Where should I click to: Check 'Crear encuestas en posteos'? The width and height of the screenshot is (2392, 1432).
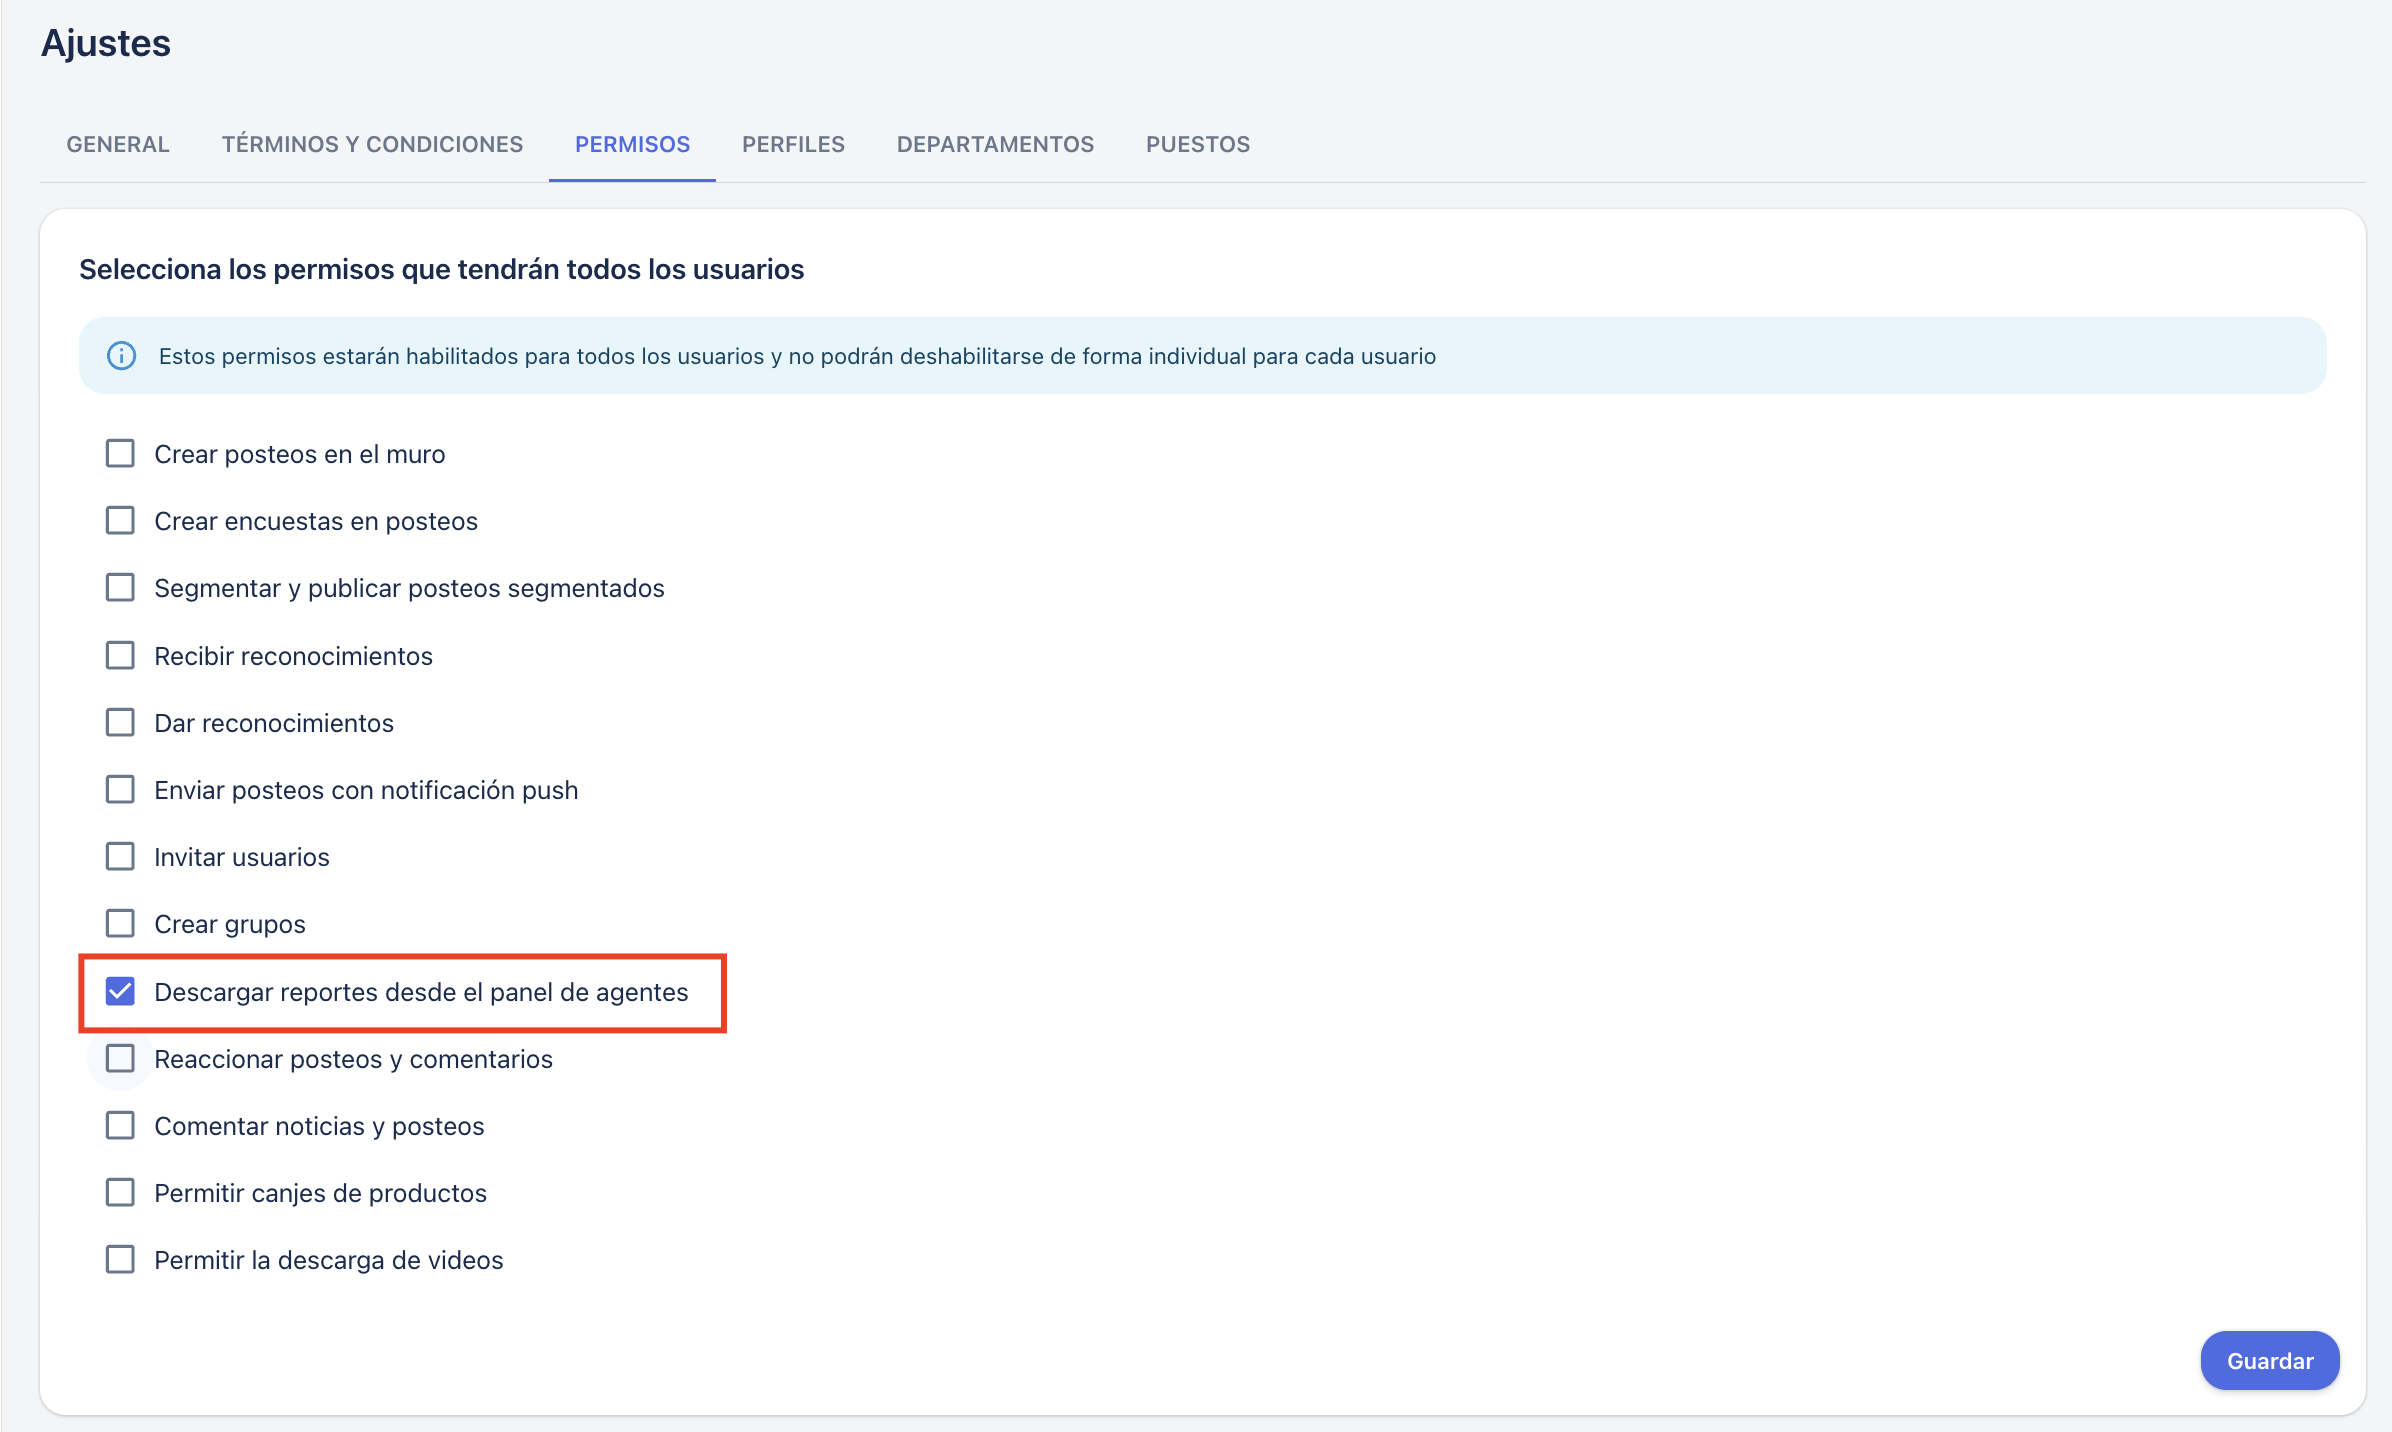(120, 520)
